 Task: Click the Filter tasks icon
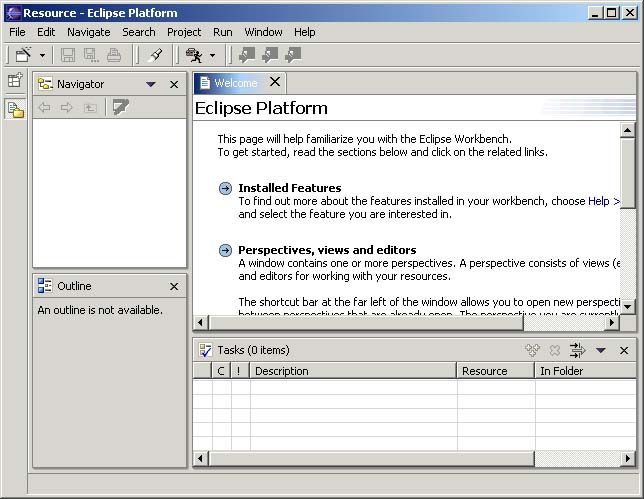click(577, 350)
